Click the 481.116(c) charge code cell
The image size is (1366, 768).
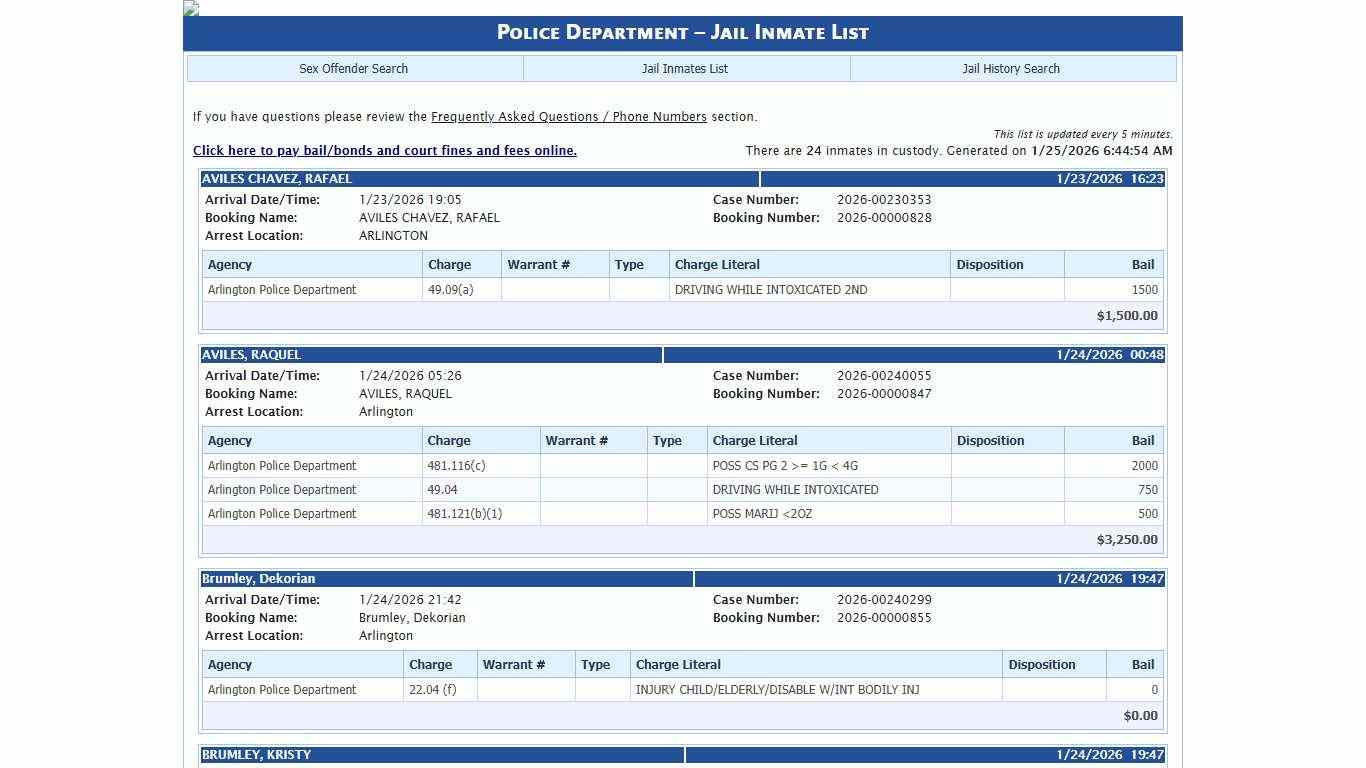tap(456, 466)
